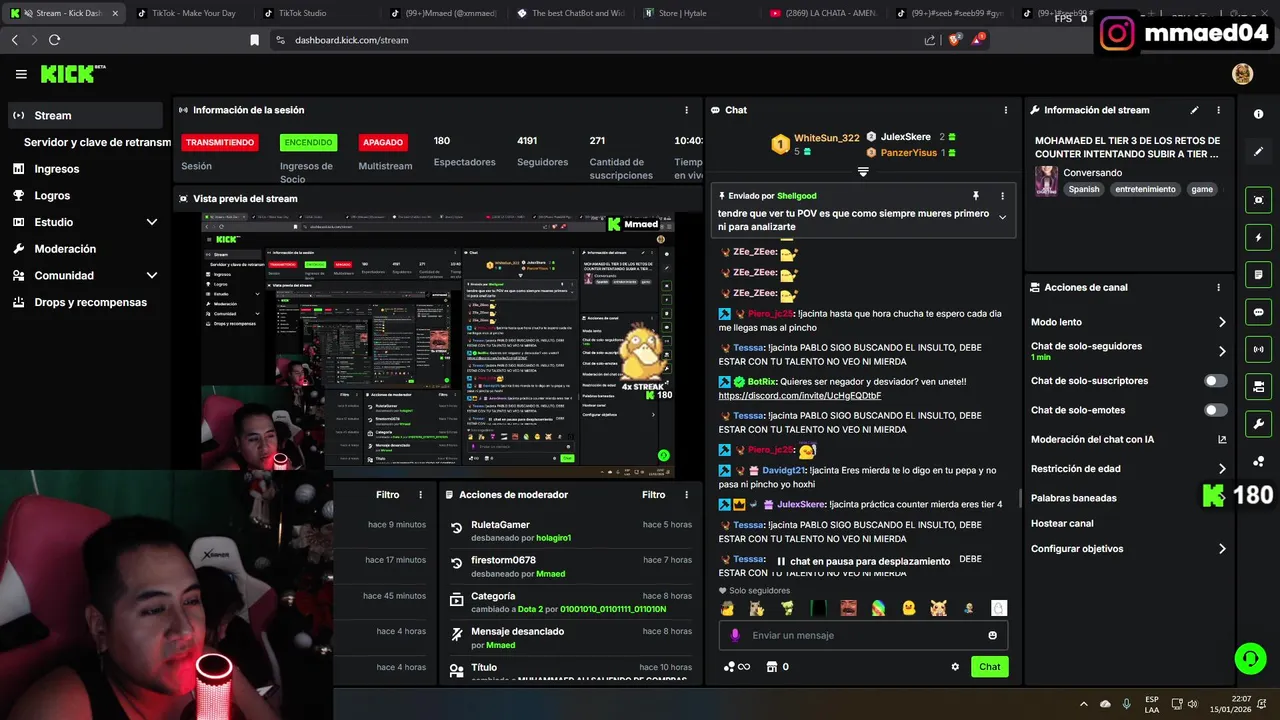This screenshot has height=720, width=1280.
Task: Select the yellow duck emote
Action: (909, 608)
